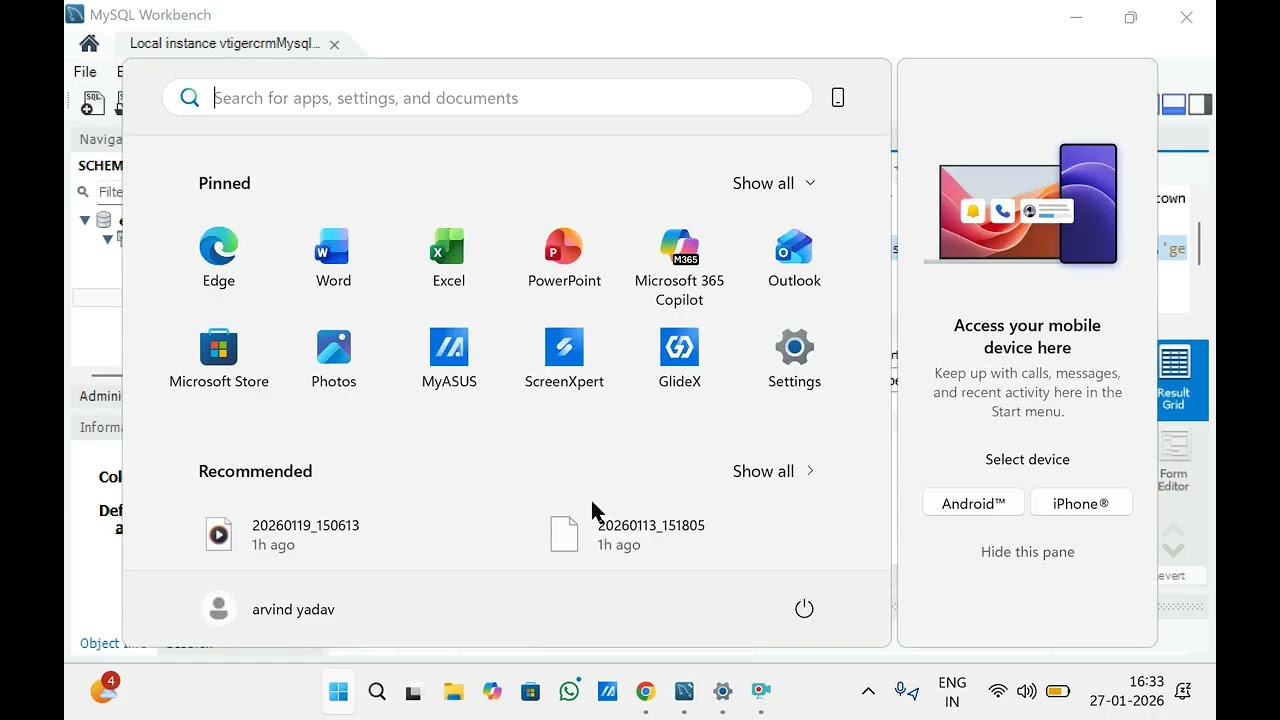Image resolution: width=1280 pixels, height=720 pixels.
Task: Show all pinned apps
Action: pyautogui.click(x=774, y=183)
